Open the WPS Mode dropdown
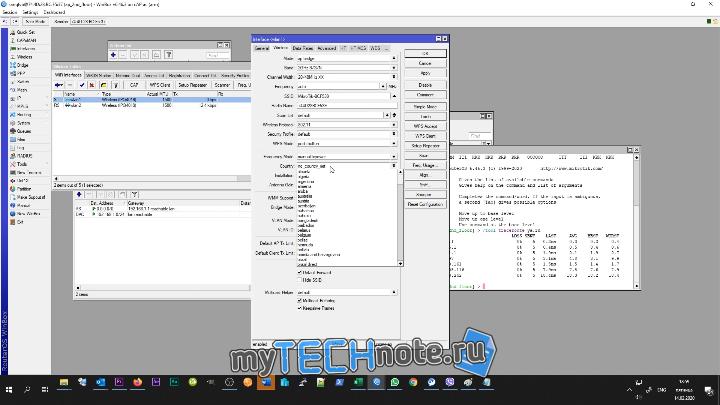The image size is (720, 405). point(394,143)
